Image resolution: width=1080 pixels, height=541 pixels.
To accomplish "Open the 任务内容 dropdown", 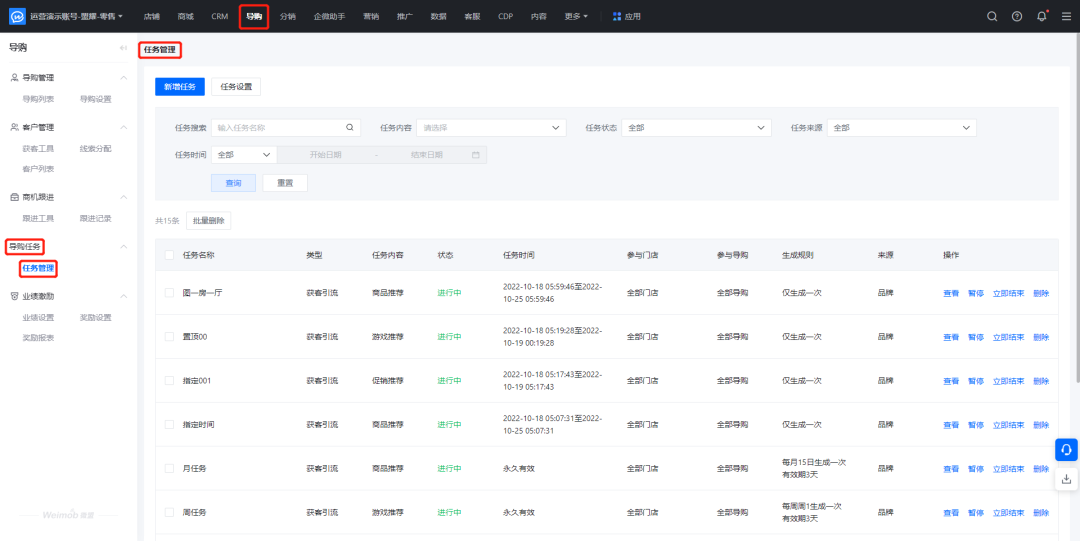I will pyautogui.click(x=491, y=127).
